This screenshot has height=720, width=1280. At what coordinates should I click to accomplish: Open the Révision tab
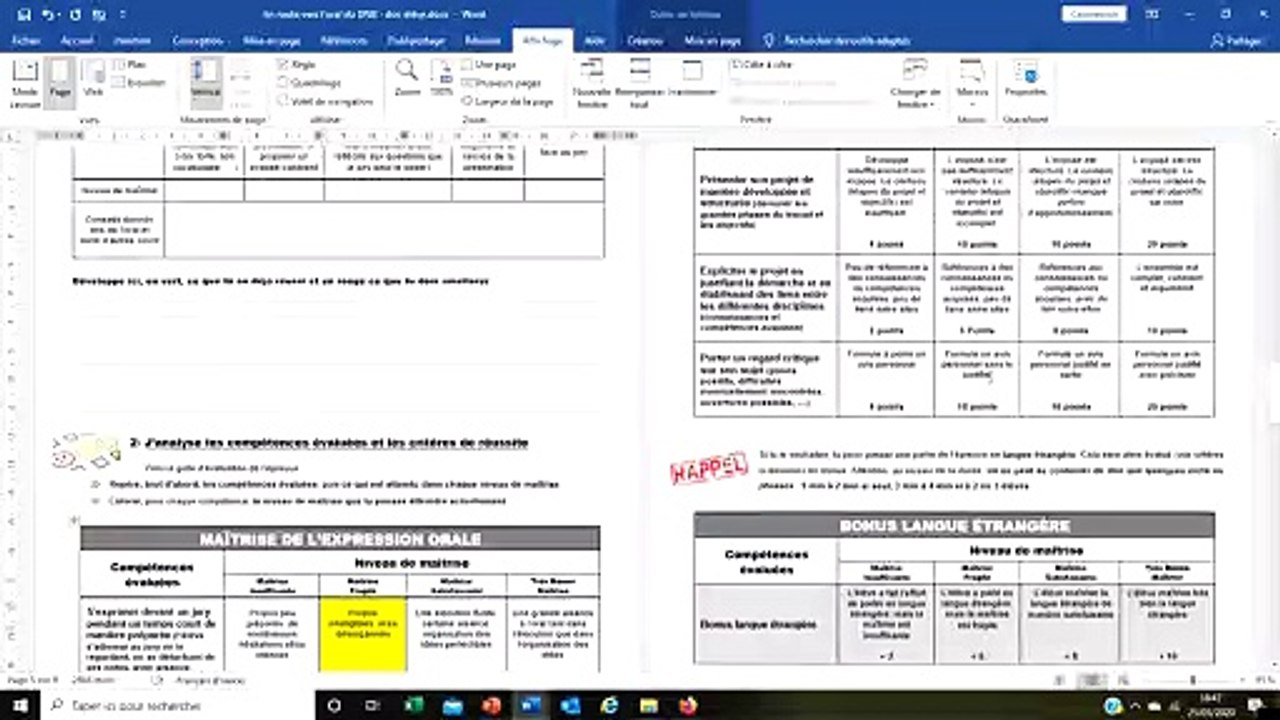click(483, 41)
